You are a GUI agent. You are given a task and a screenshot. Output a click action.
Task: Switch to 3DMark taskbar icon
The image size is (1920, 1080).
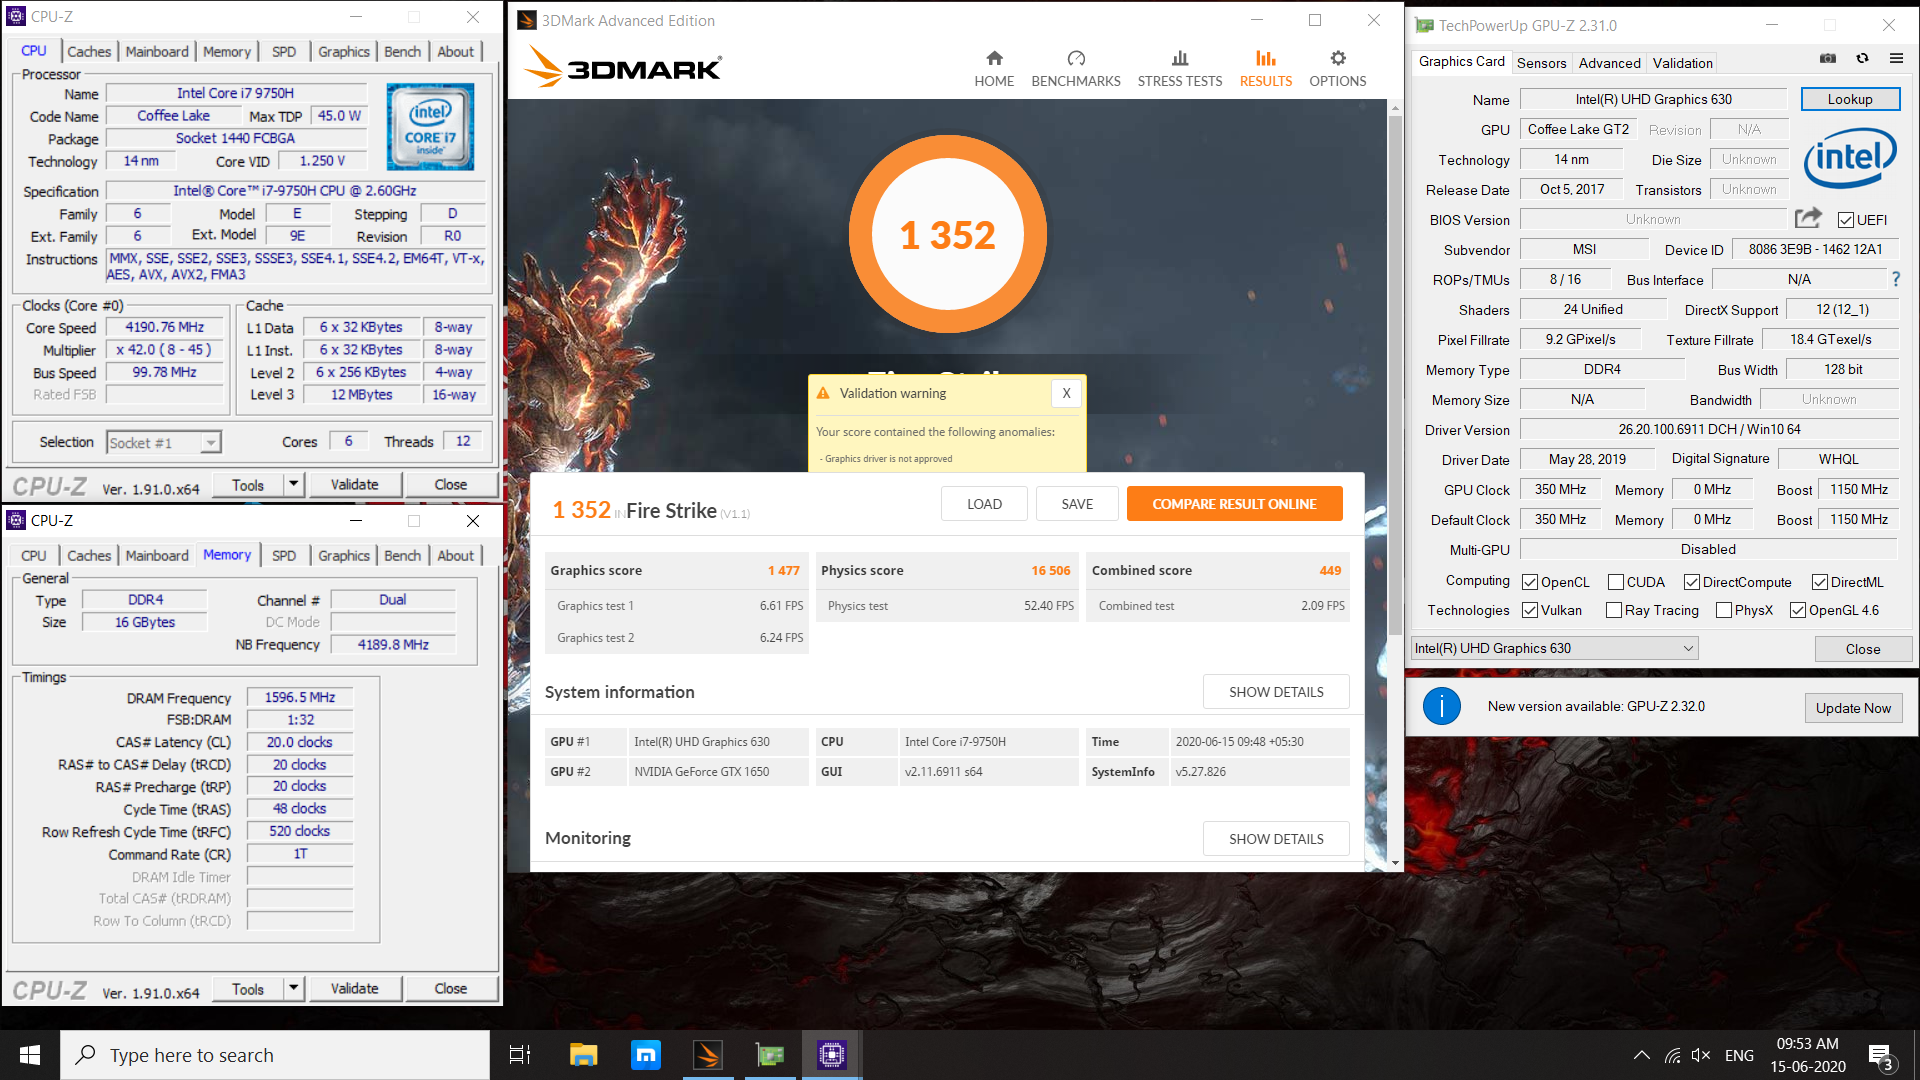coord(708,1055)
